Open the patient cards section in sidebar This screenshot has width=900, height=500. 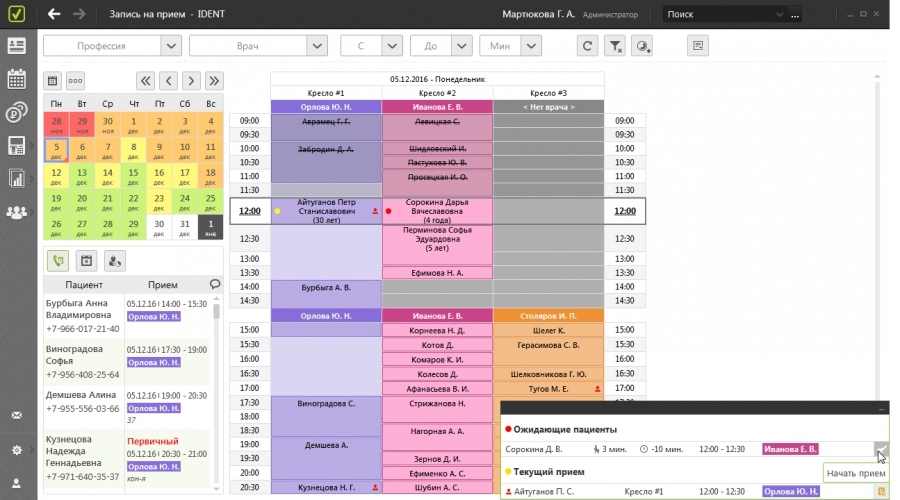tap(17, 46)
